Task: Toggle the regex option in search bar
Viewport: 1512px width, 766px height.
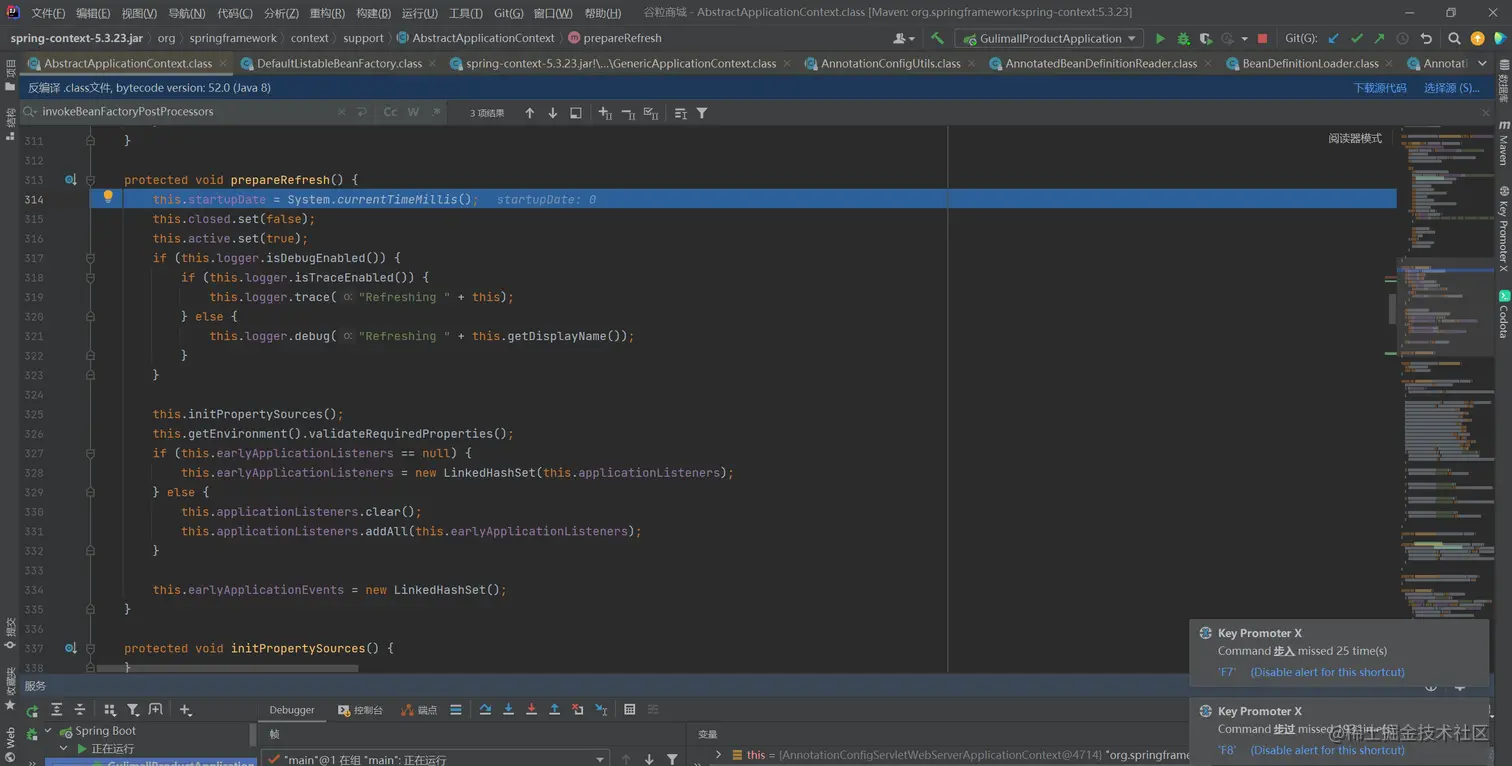Action: (435, 112)
